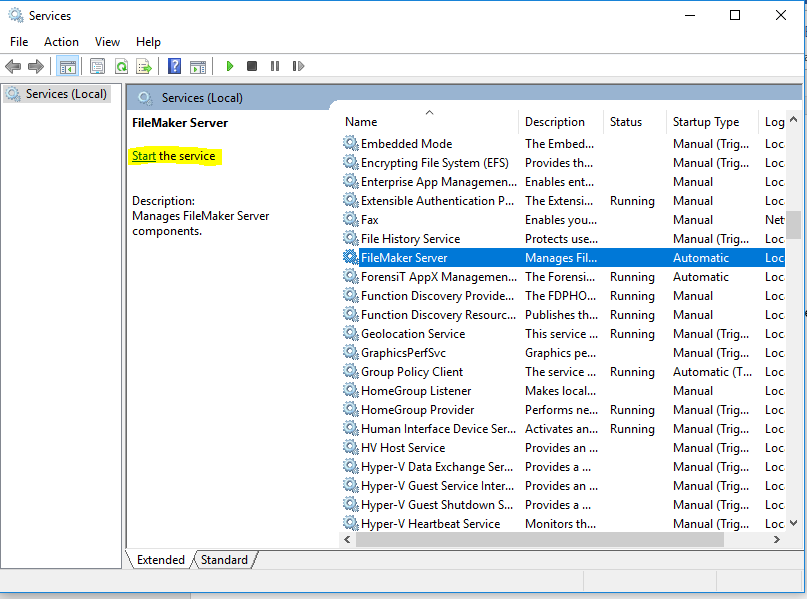Viewport: 807px width, 599px height.
Task: Open the File menu
Action: coord(19,42)
